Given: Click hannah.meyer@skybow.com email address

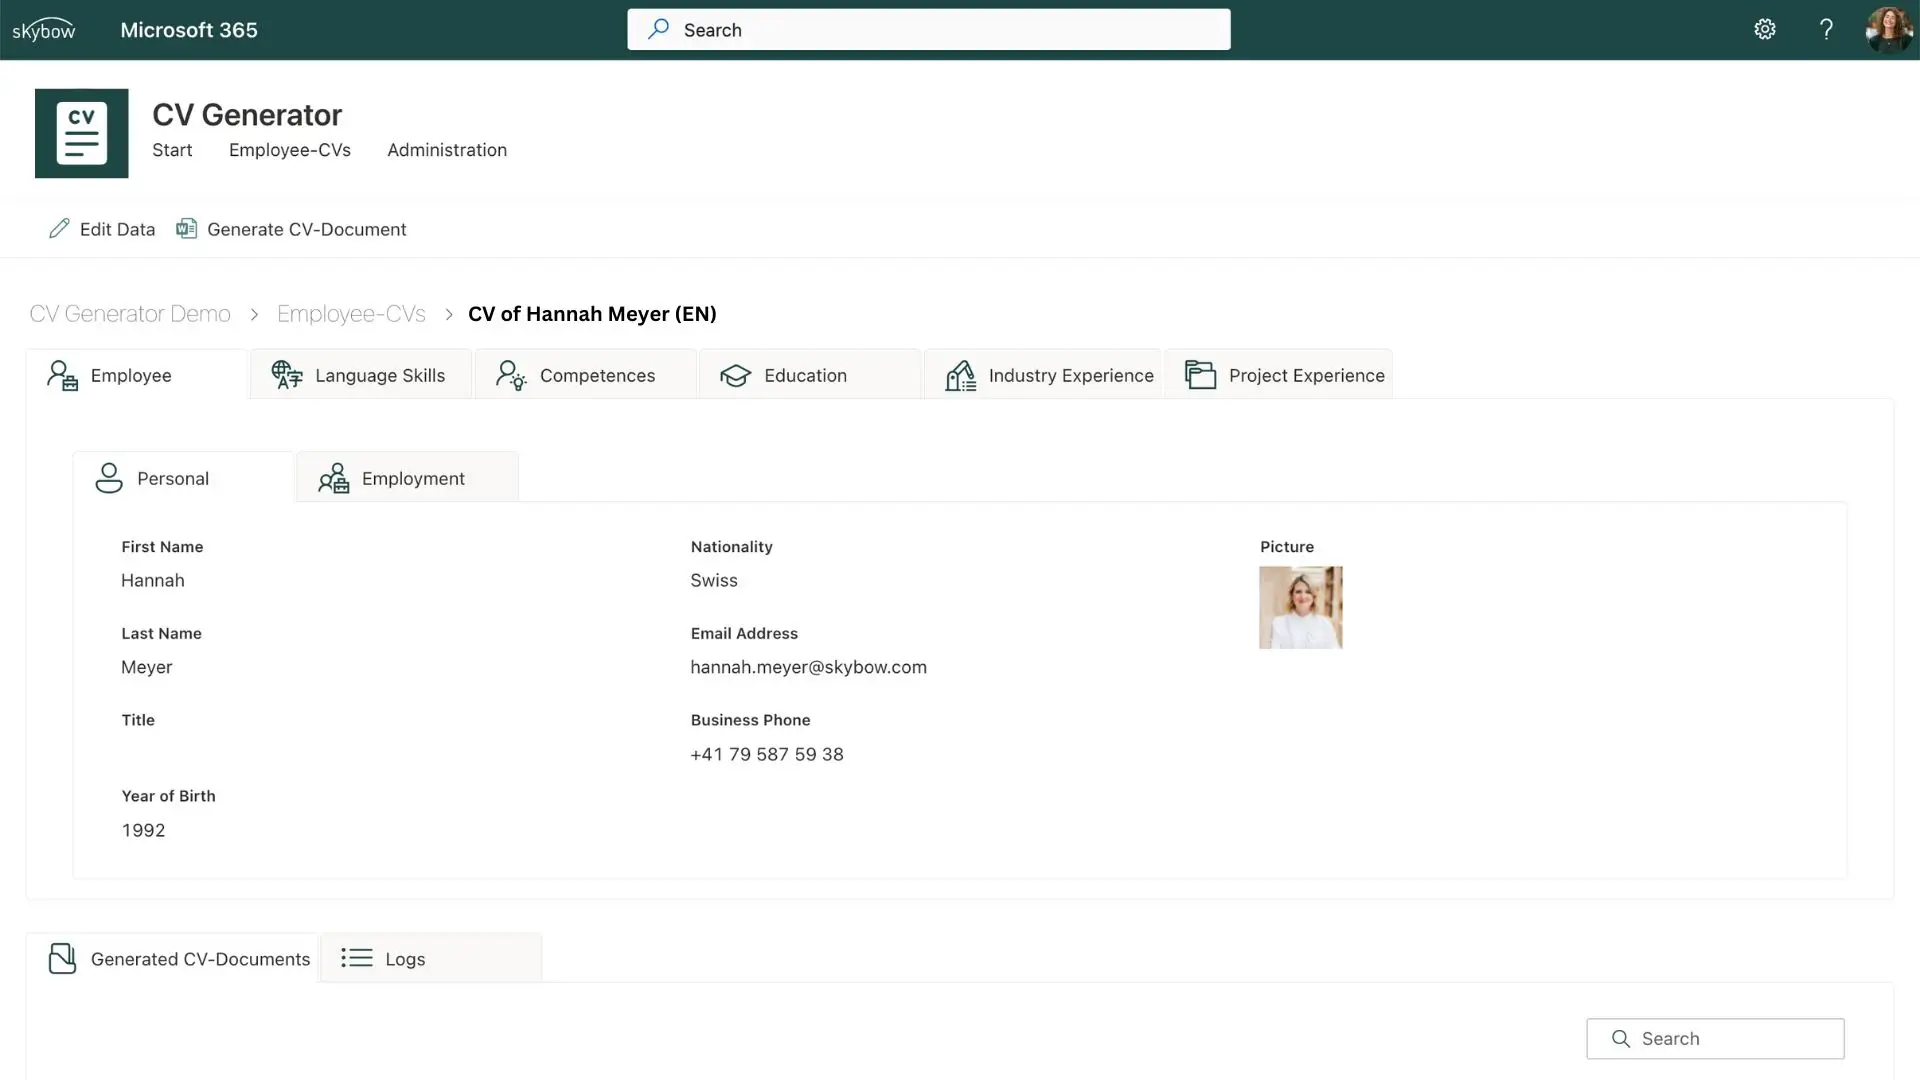Looking at the screenshot, I should tap(808, 666).
